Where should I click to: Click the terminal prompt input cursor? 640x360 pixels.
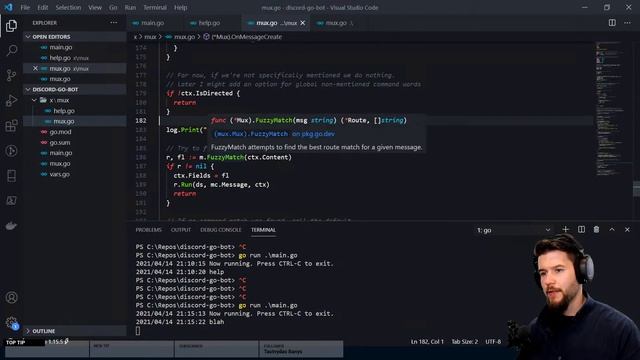pos(138,331)
